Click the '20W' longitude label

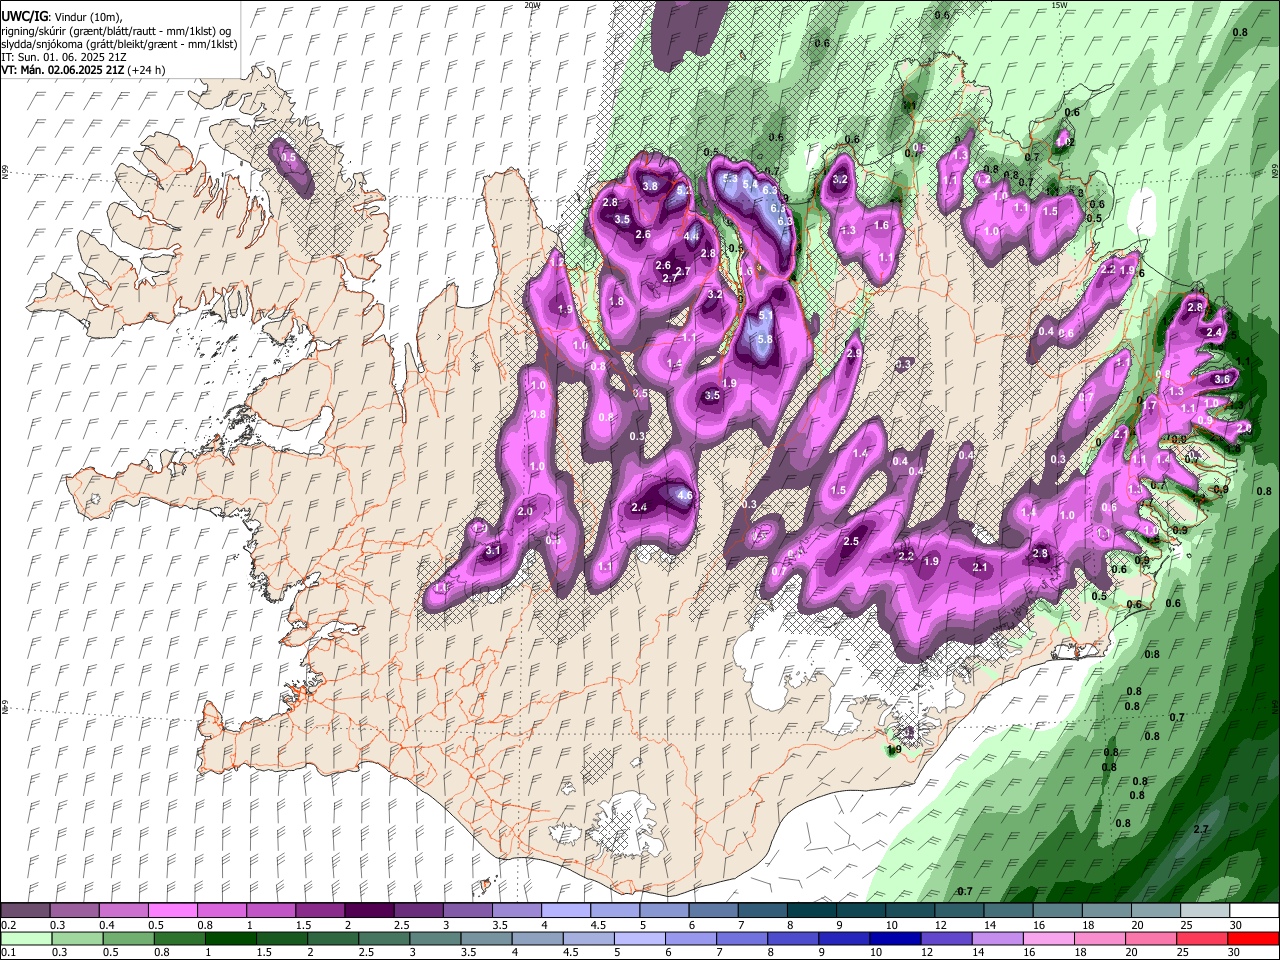(531, 4)
